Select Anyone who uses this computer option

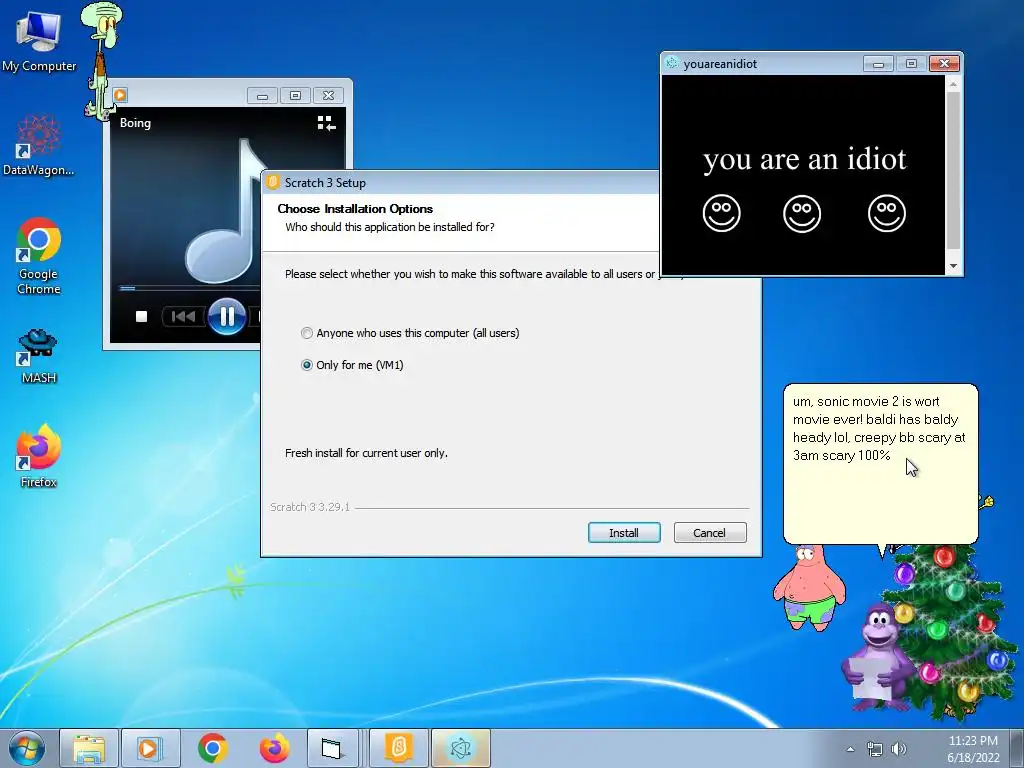coord(410,333)
